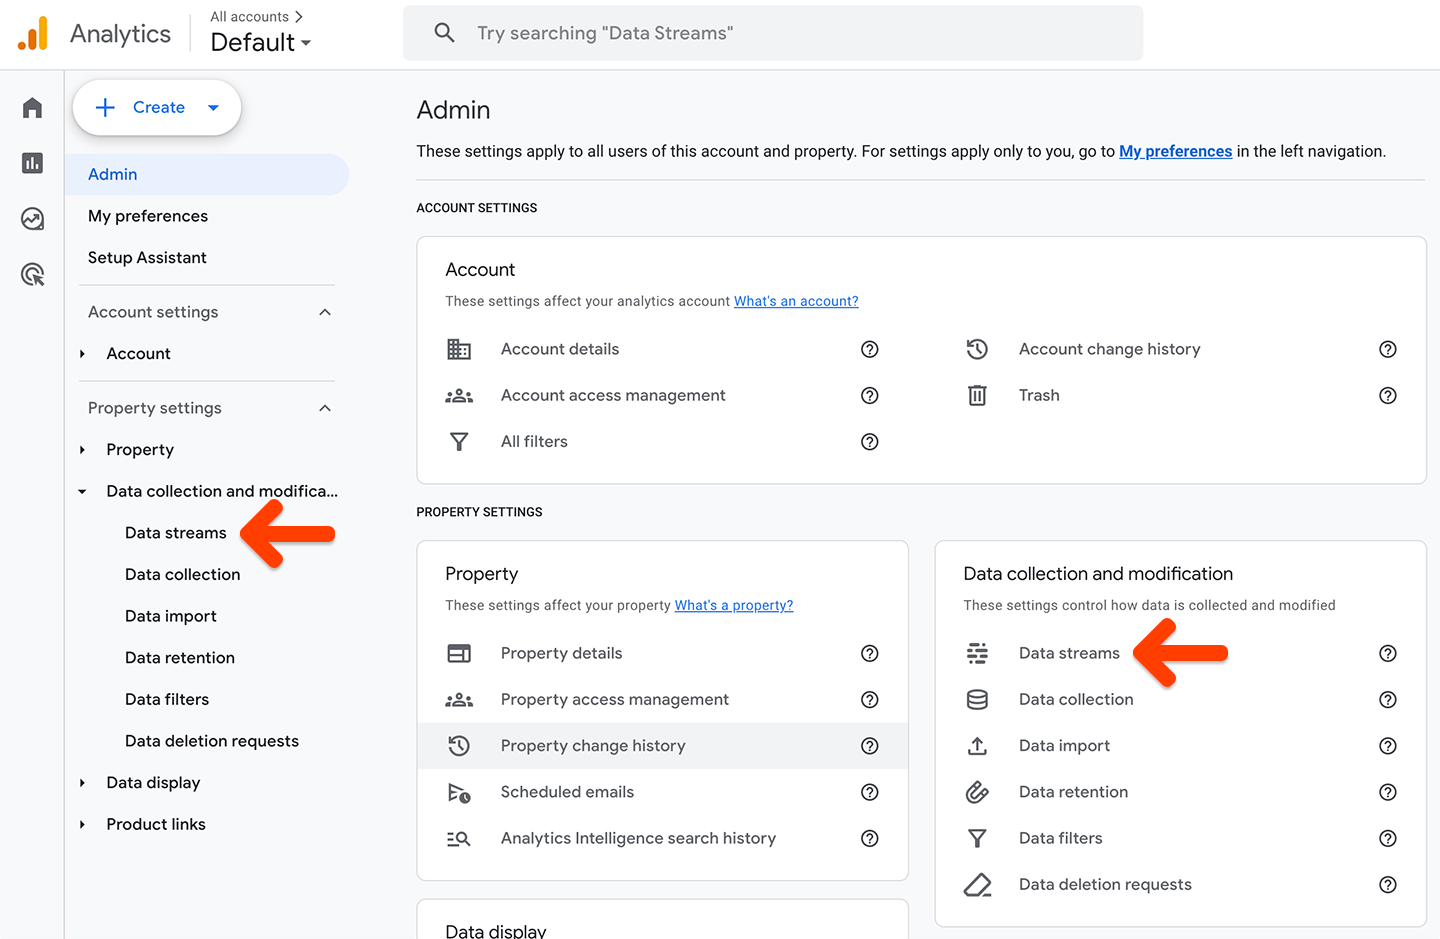Select Setup Assistant in the sidebar
Image resolution: width=1440 pixels, height=939 pixels.
point(147,258)
